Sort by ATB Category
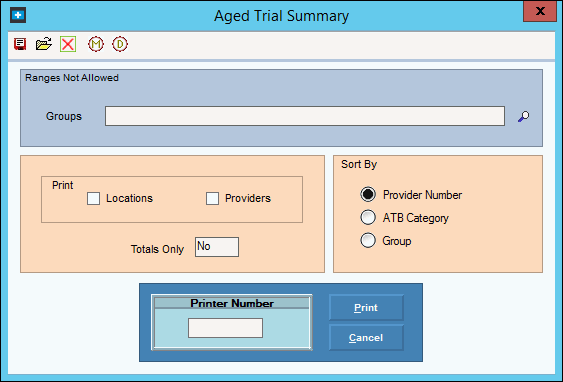The image size is (563, 382). 368,218
